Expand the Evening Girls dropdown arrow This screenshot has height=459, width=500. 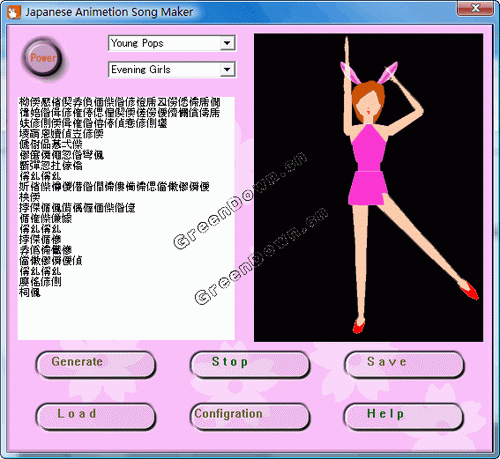(227, 69)
